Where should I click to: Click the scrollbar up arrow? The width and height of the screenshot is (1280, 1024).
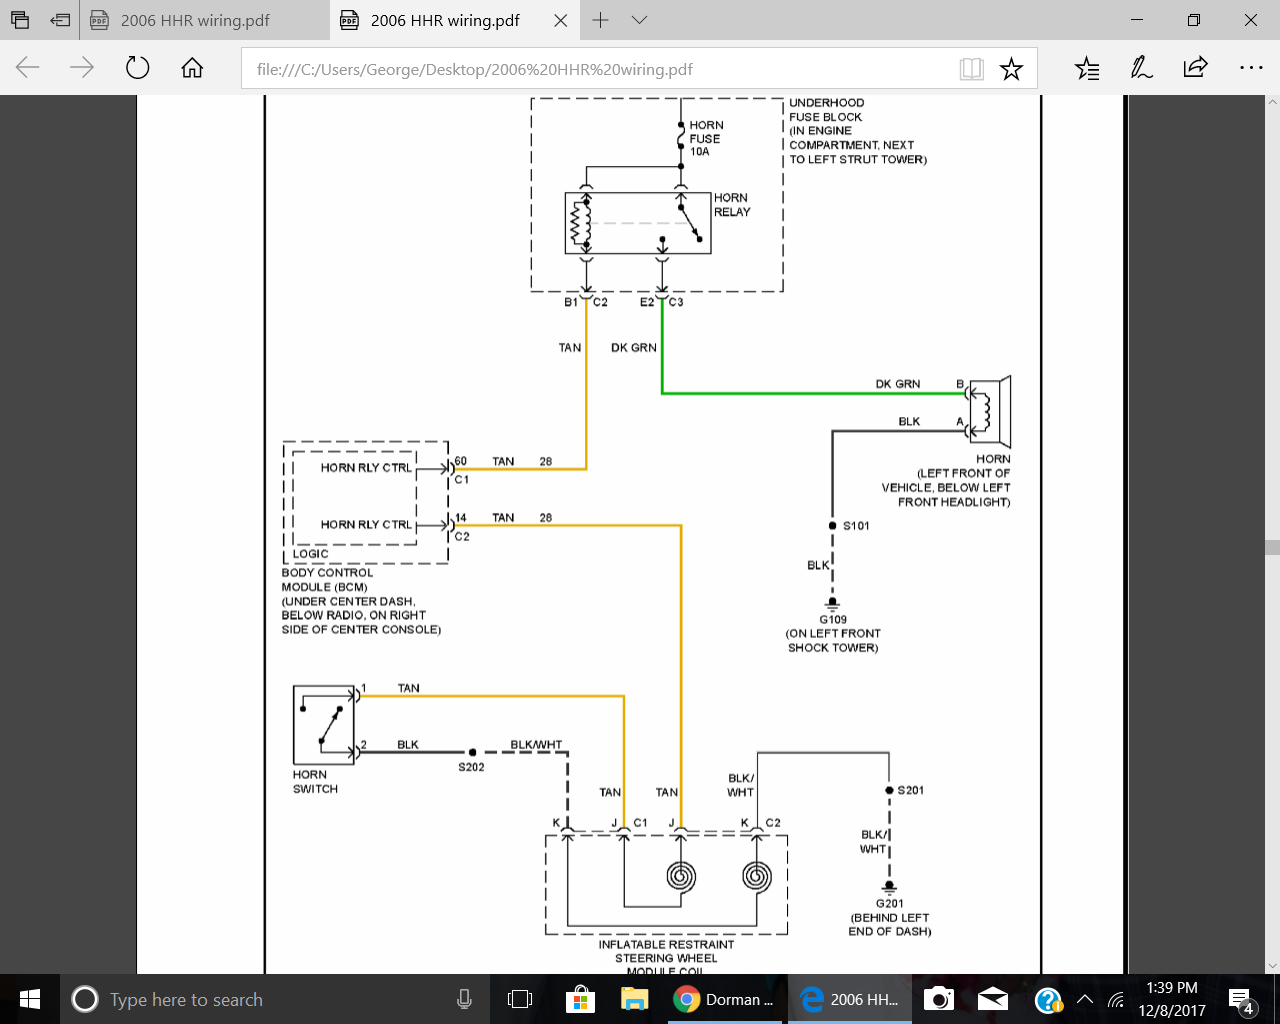point(1272,103)
